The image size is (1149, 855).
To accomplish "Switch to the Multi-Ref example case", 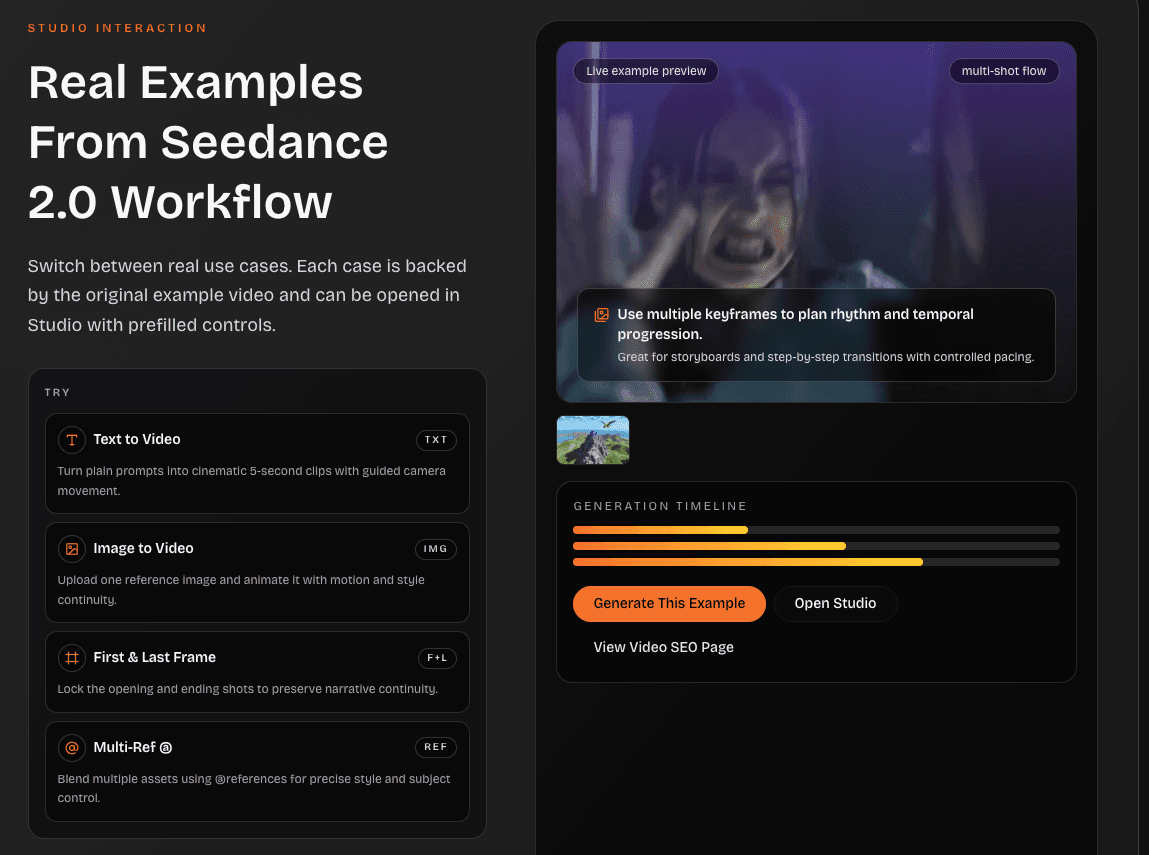I will tap(257, 771).
